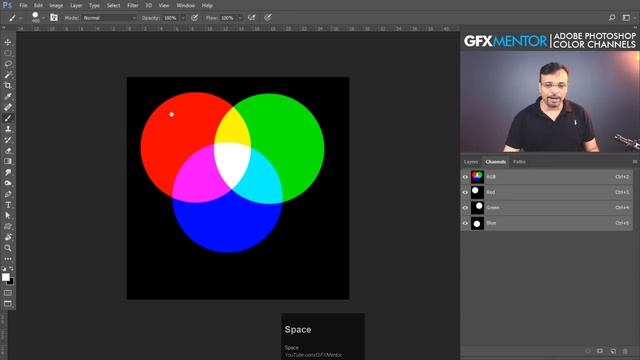Hide the Blue channel eye

tap(465, 223)
